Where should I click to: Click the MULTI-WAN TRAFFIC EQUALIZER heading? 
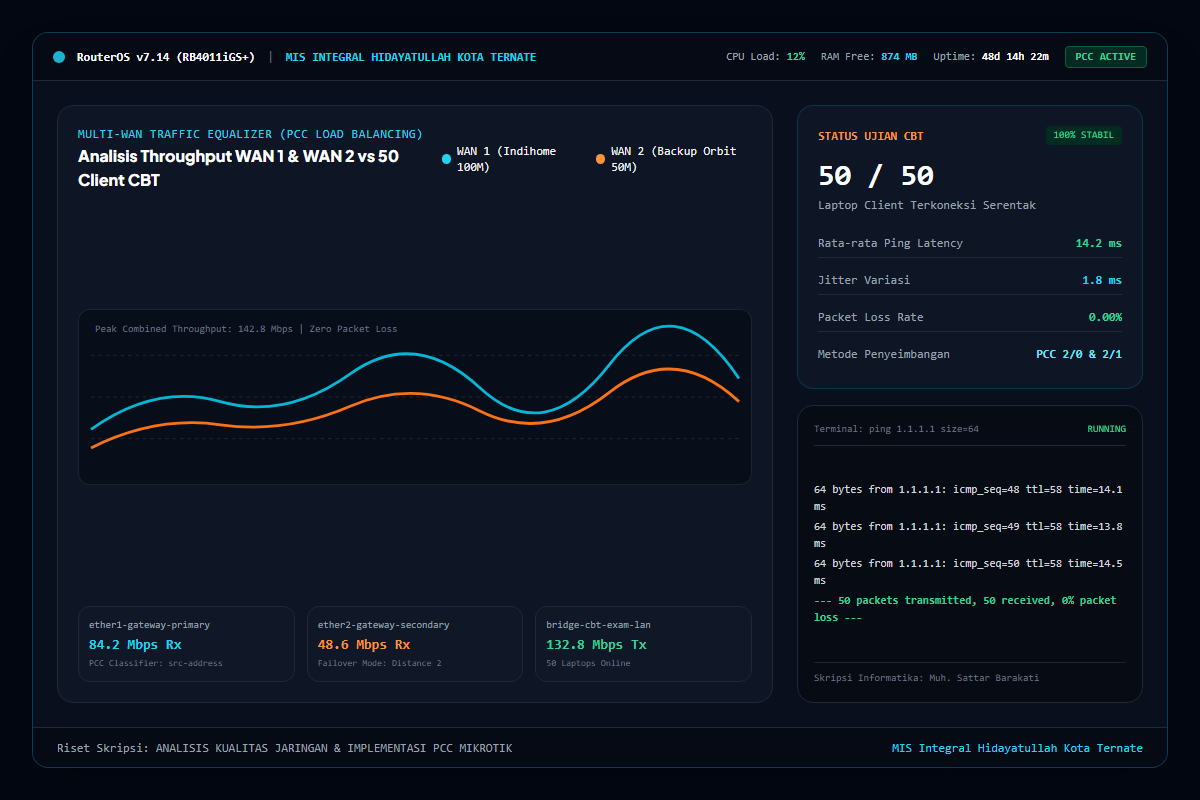tap(250, 134)
